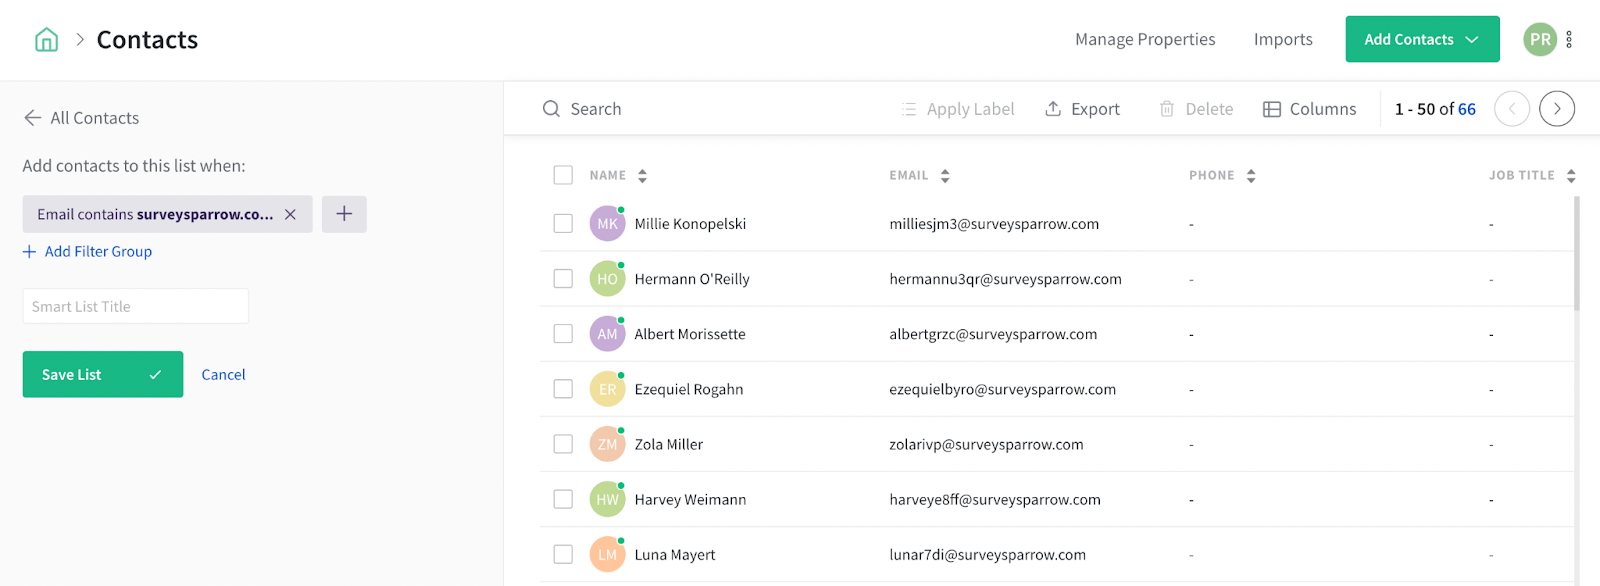Go to next page of contacts

coord(1557,109)
